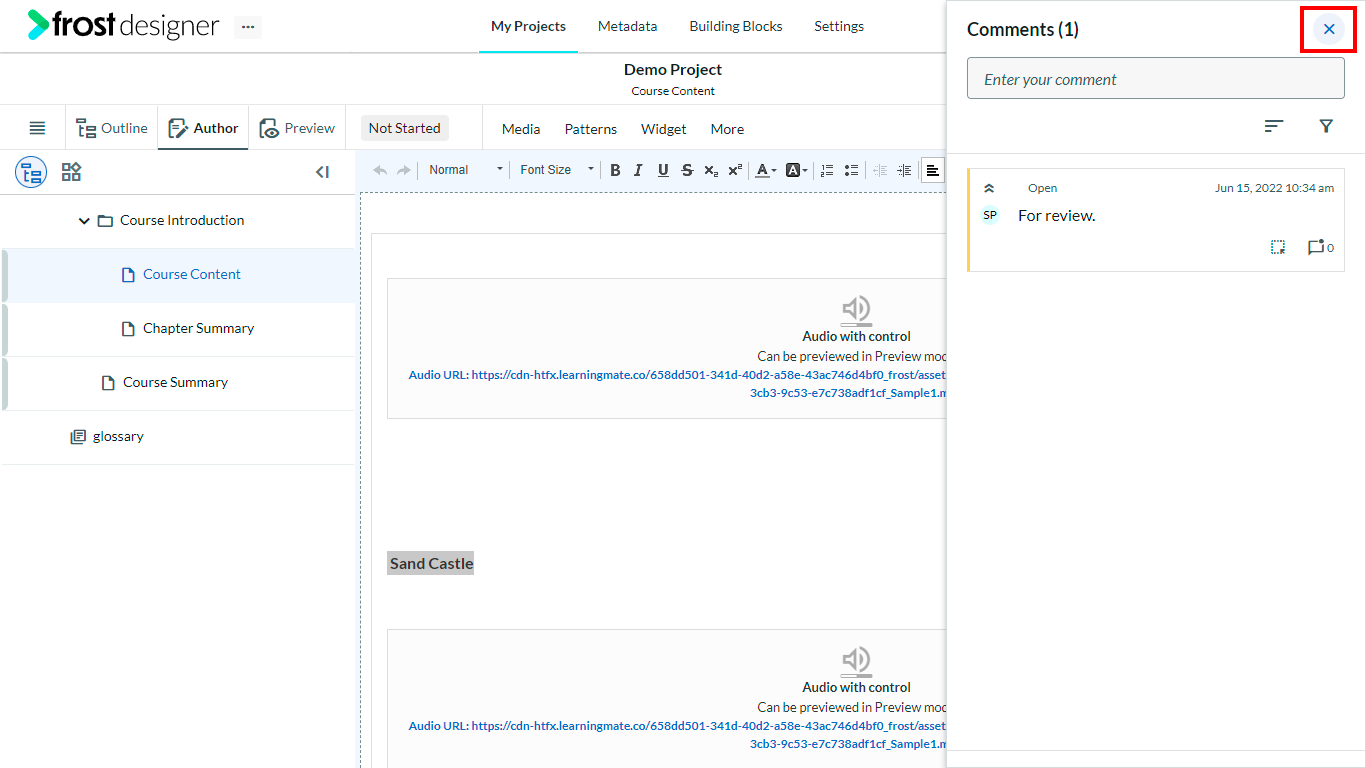Switch to the Outline view
This screenshot has height=768, width=1366.
pyautogui.click(x=112, y=128)
